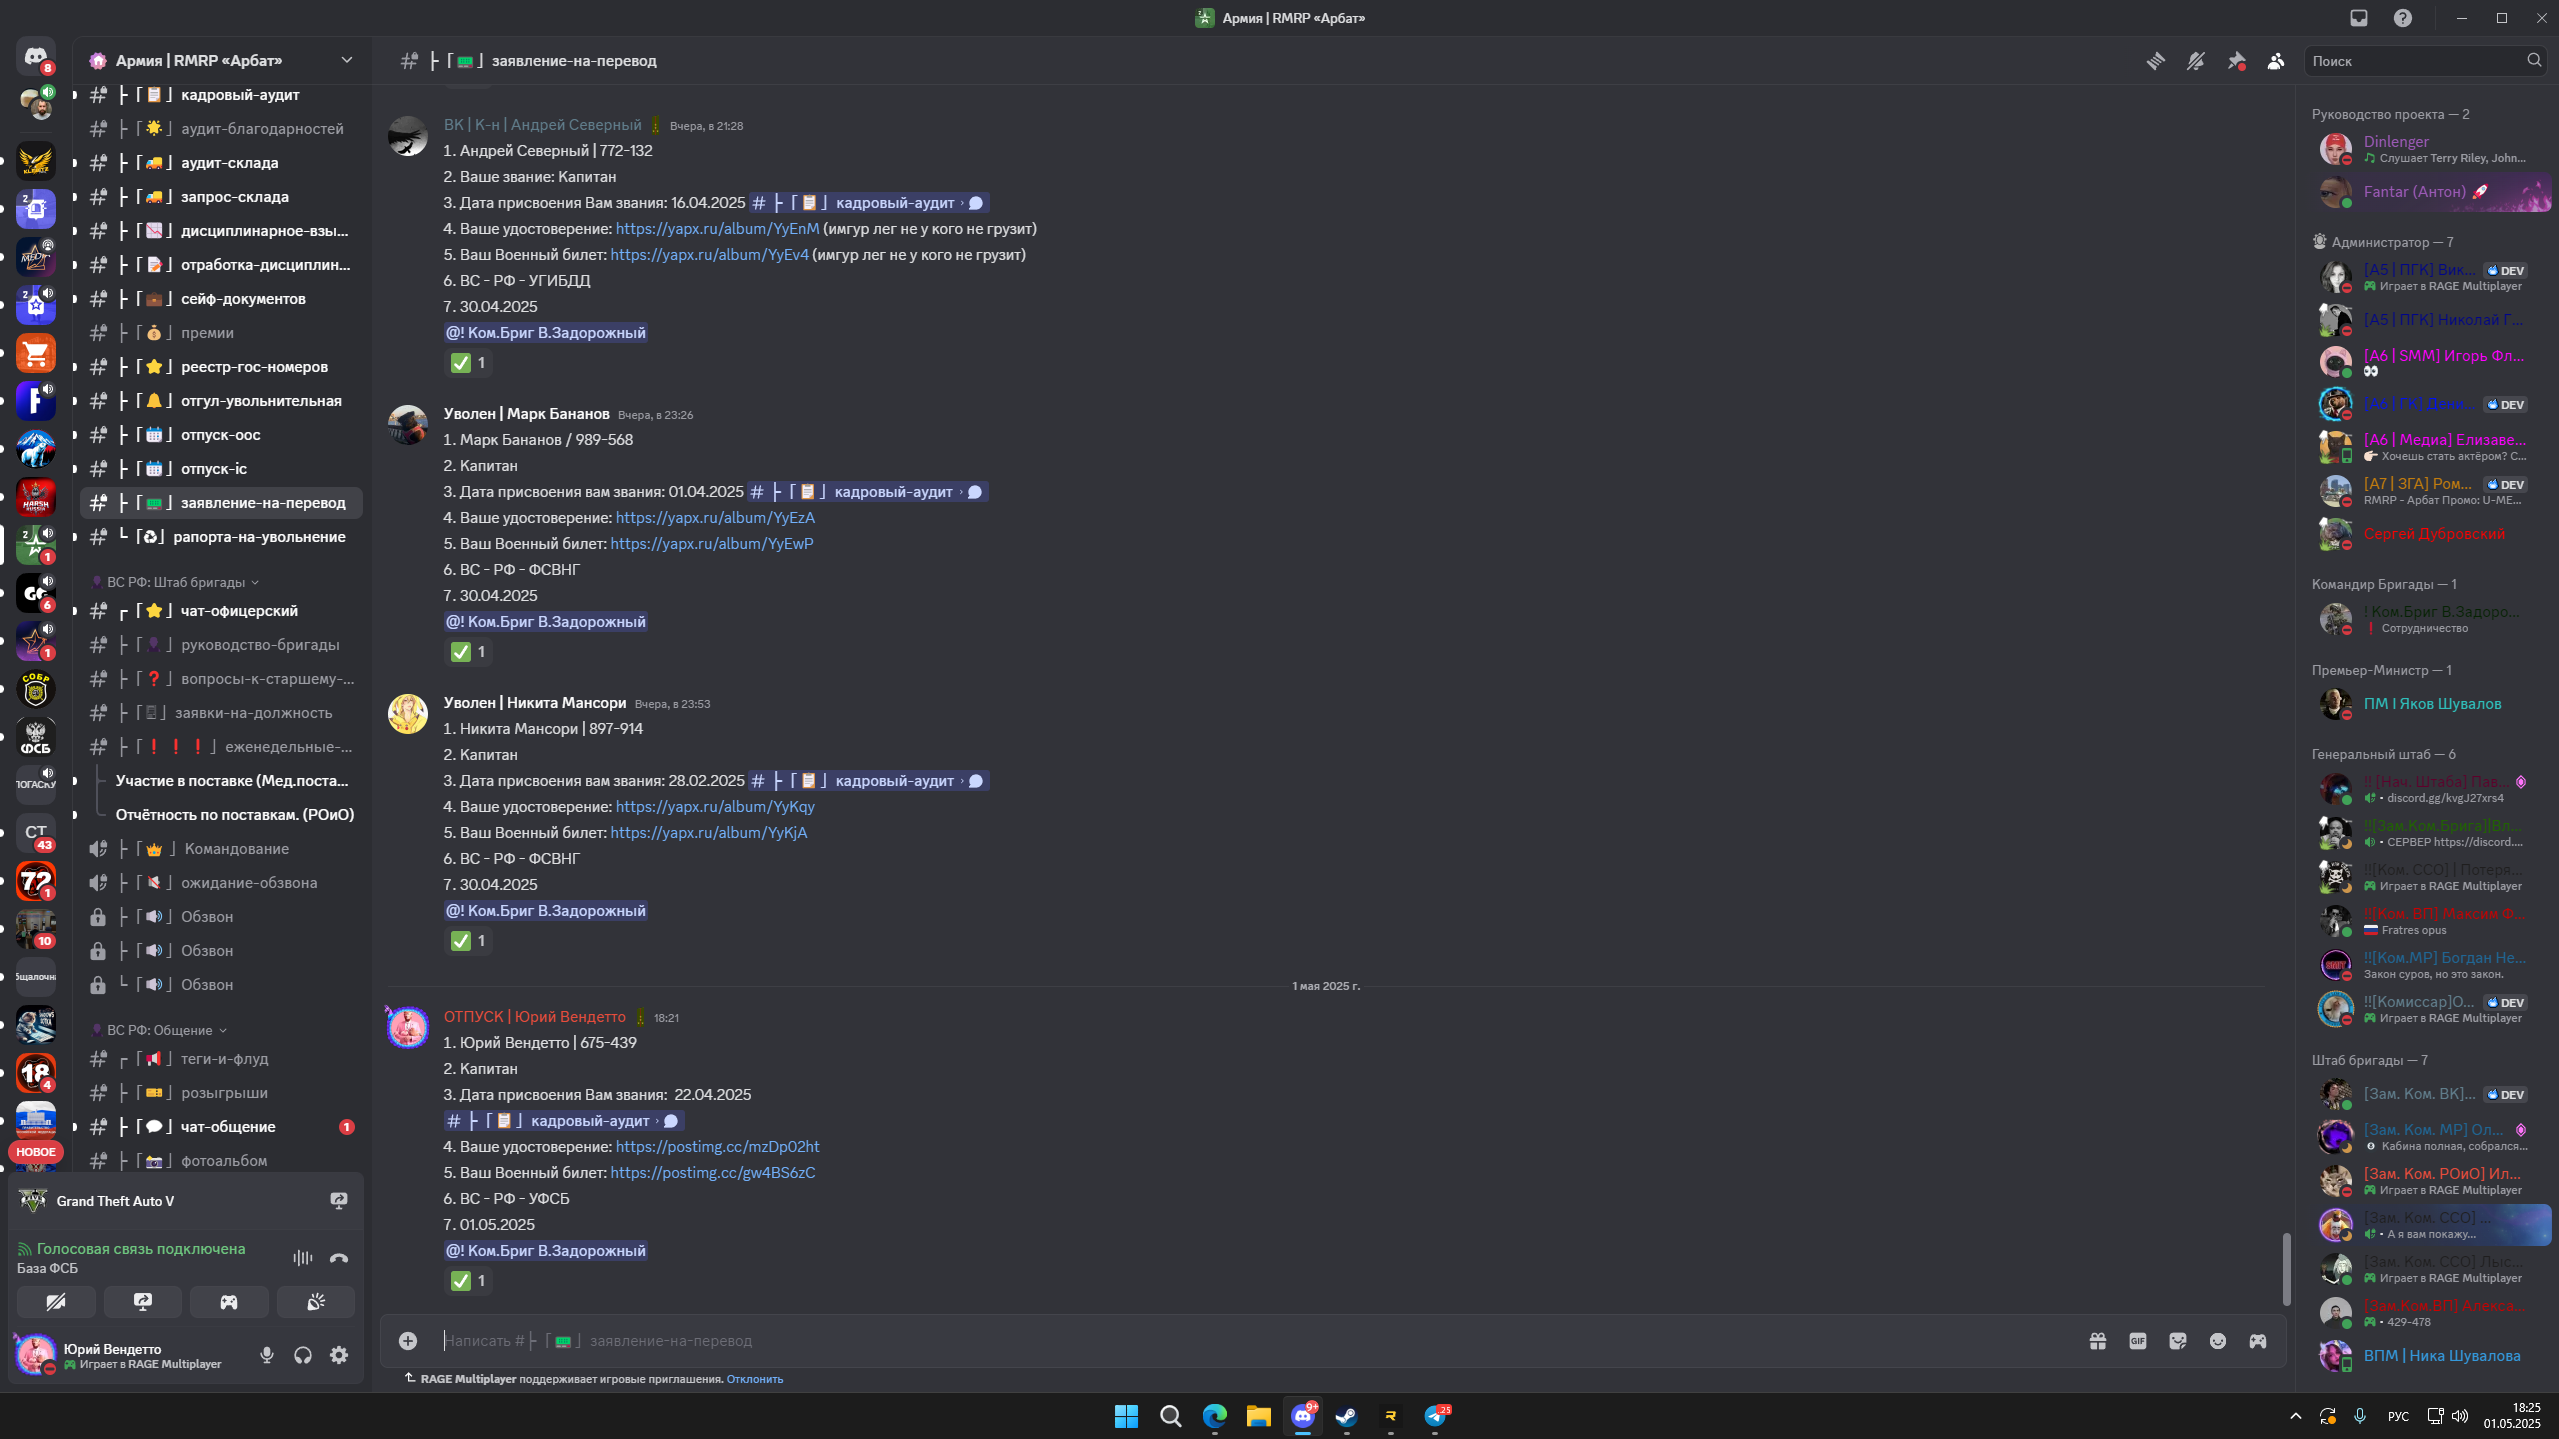Turn on camera in voice panel
Image resolution: width=2559 pixels, height=1439 pixels.
tap(56, 1302)
